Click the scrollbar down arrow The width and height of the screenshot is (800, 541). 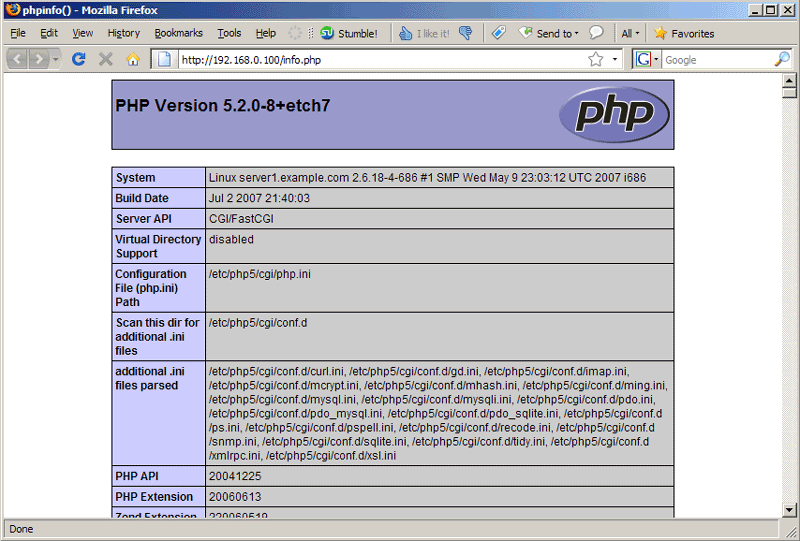coord(789,509)
